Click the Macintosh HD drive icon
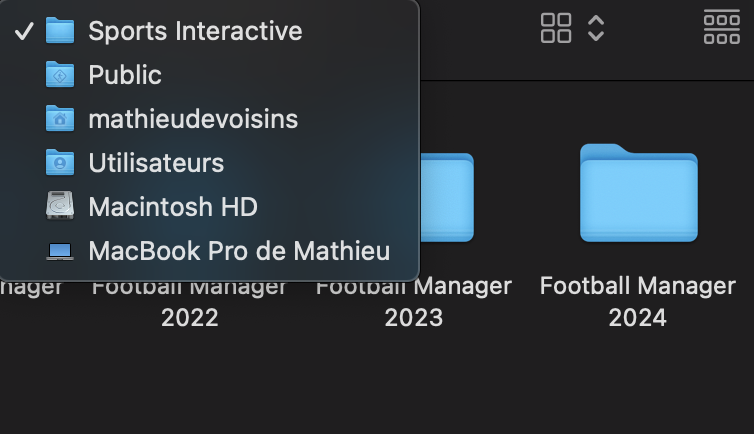 point(60,206)
